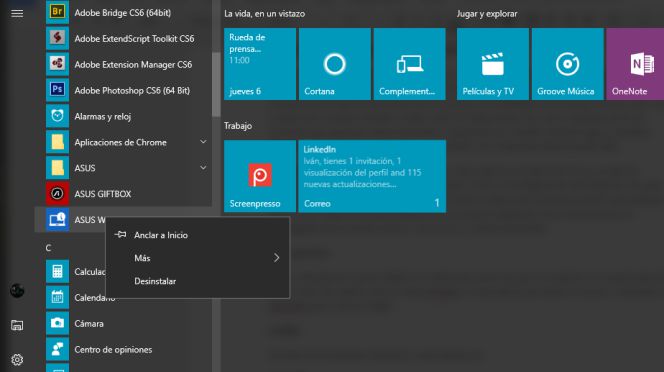Open the Settings gear in left sidebar
This screenshot has height=372, width=664.
17,360
